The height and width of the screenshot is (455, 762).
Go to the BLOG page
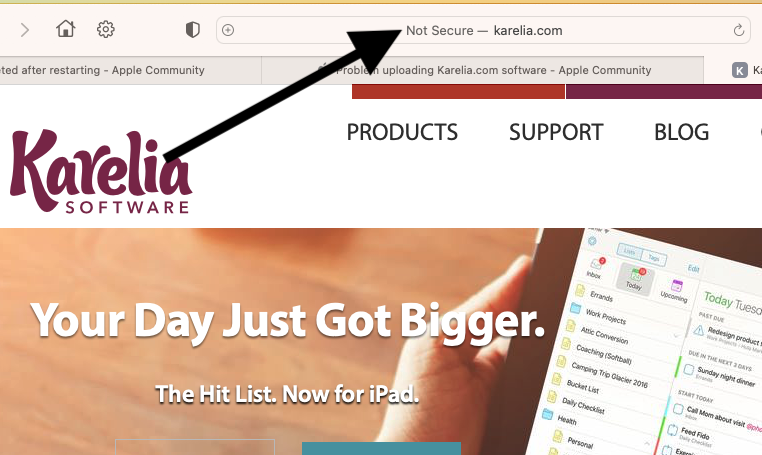(681, 132)
